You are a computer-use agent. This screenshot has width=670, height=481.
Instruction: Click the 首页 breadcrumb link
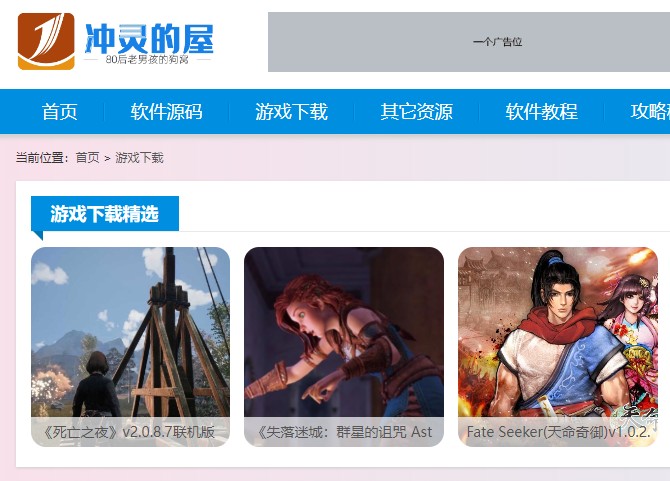[x=87, y=158]
